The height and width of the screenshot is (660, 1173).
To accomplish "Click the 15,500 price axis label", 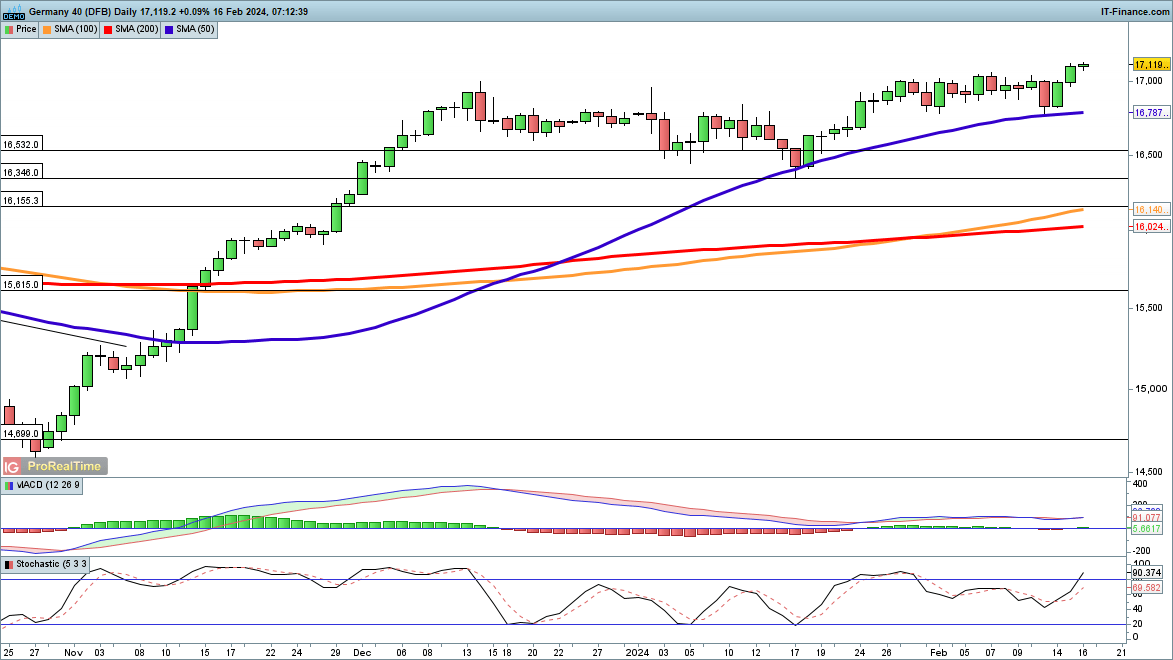I will (1149, 308).
